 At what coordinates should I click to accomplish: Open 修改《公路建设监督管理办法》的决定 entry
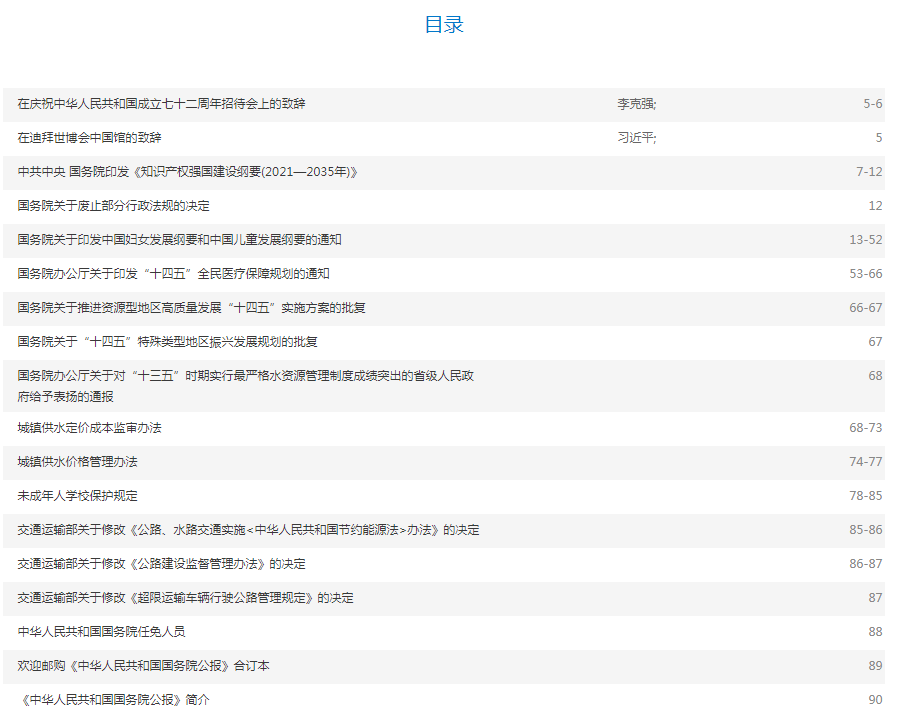[161, 564]
